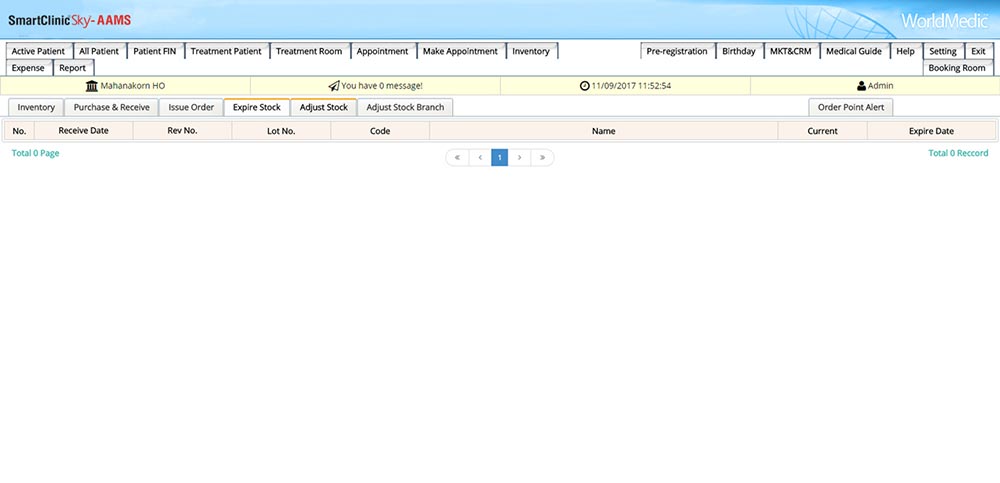
Task: Jump to last page with double-right arrow
Action: (x=542, y=157)
